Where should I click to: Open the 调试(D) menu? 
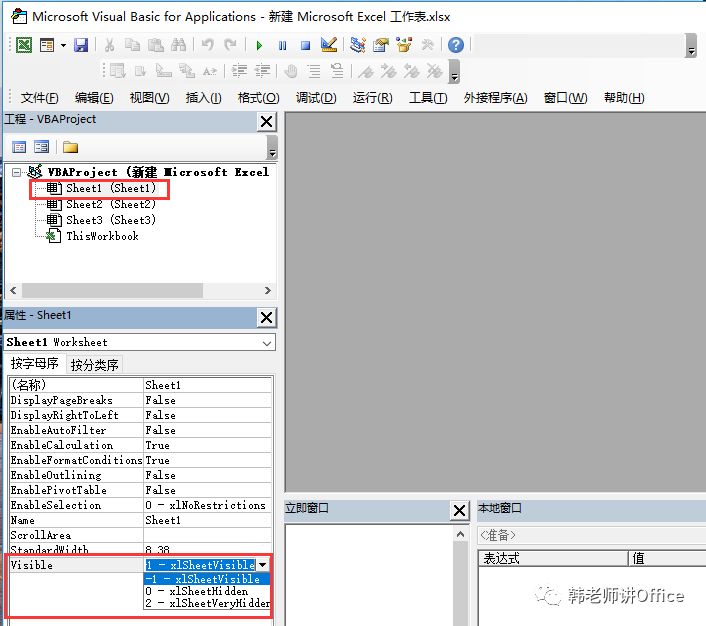click(316, 98)
